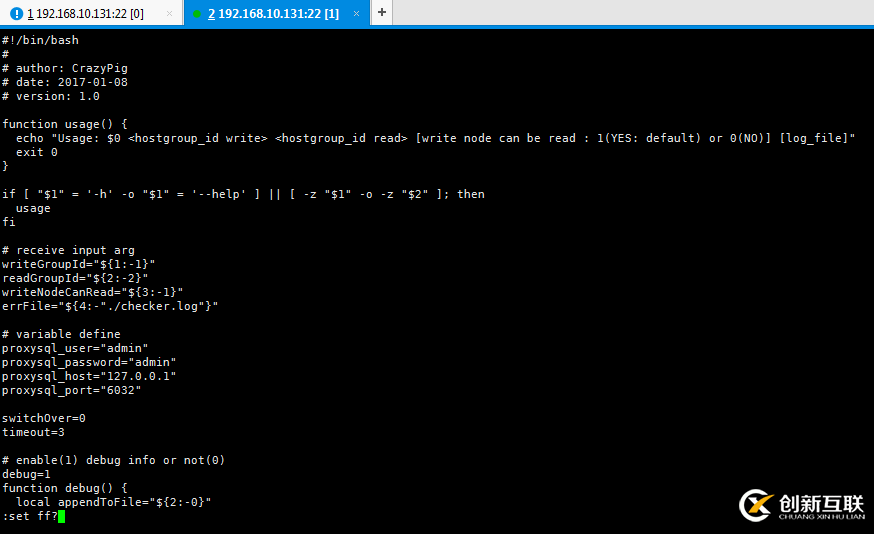874x534 pixels.
Task: Click the writeGroupId="${1:-1}" line
Action: [79, 264]
